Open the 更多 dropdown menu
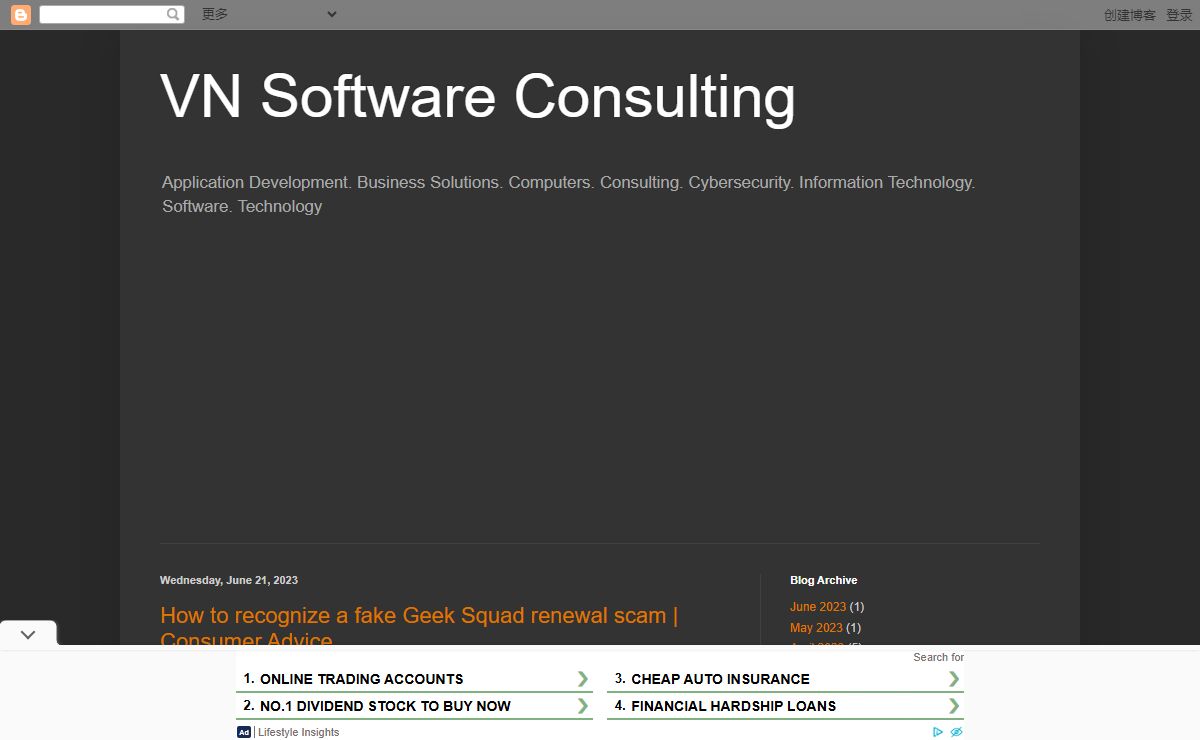 [269, 14]
